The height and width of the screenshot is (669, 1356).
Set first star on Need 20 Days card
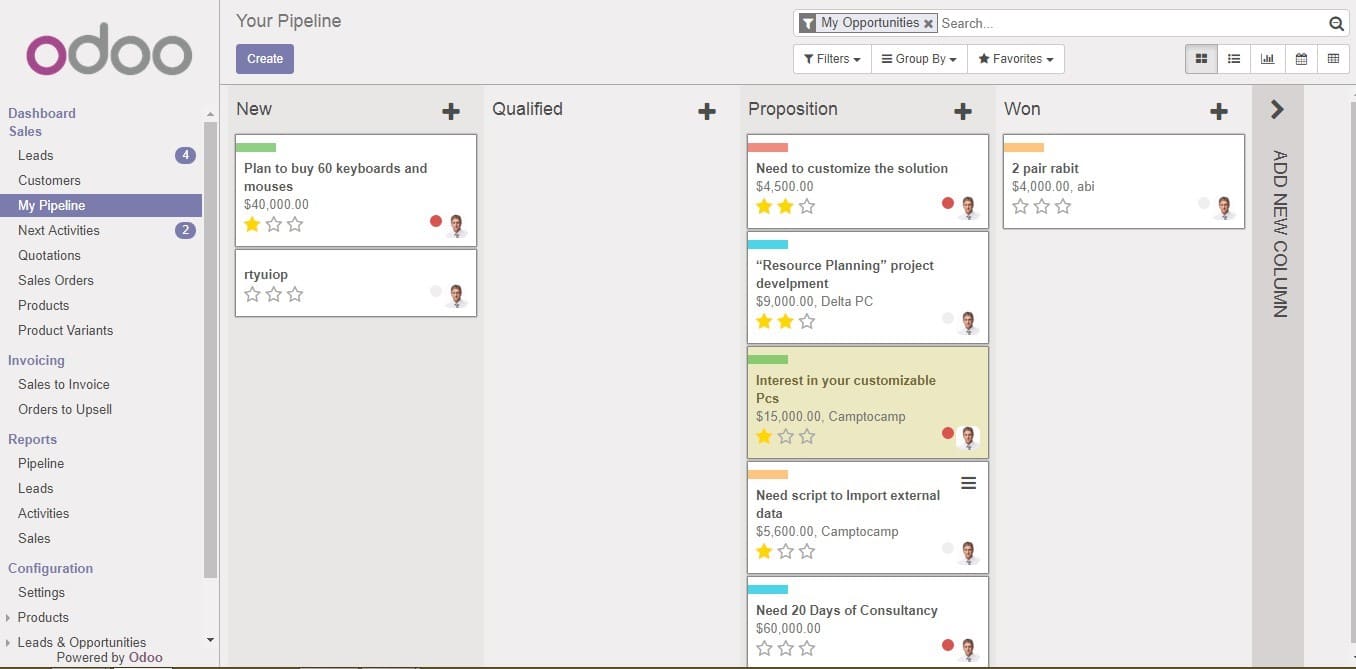(764, 649)
